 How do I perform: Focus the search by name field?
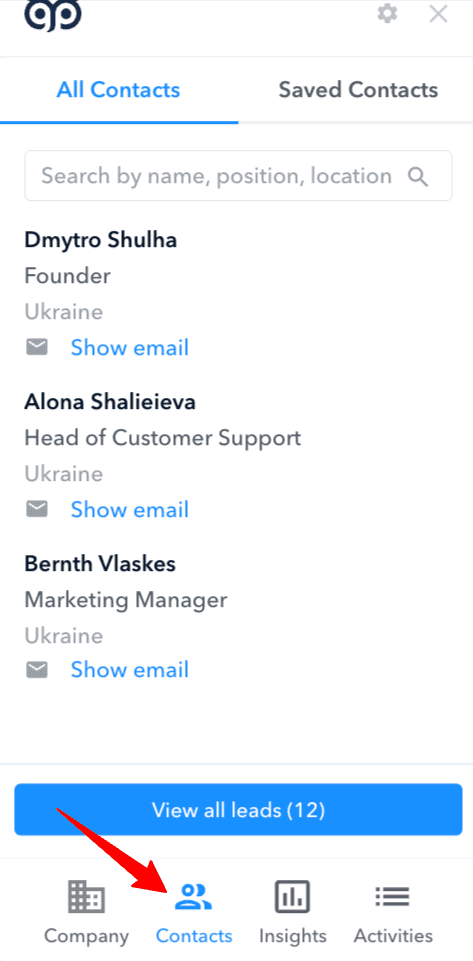pyautogui.click(x=238, y=177)
